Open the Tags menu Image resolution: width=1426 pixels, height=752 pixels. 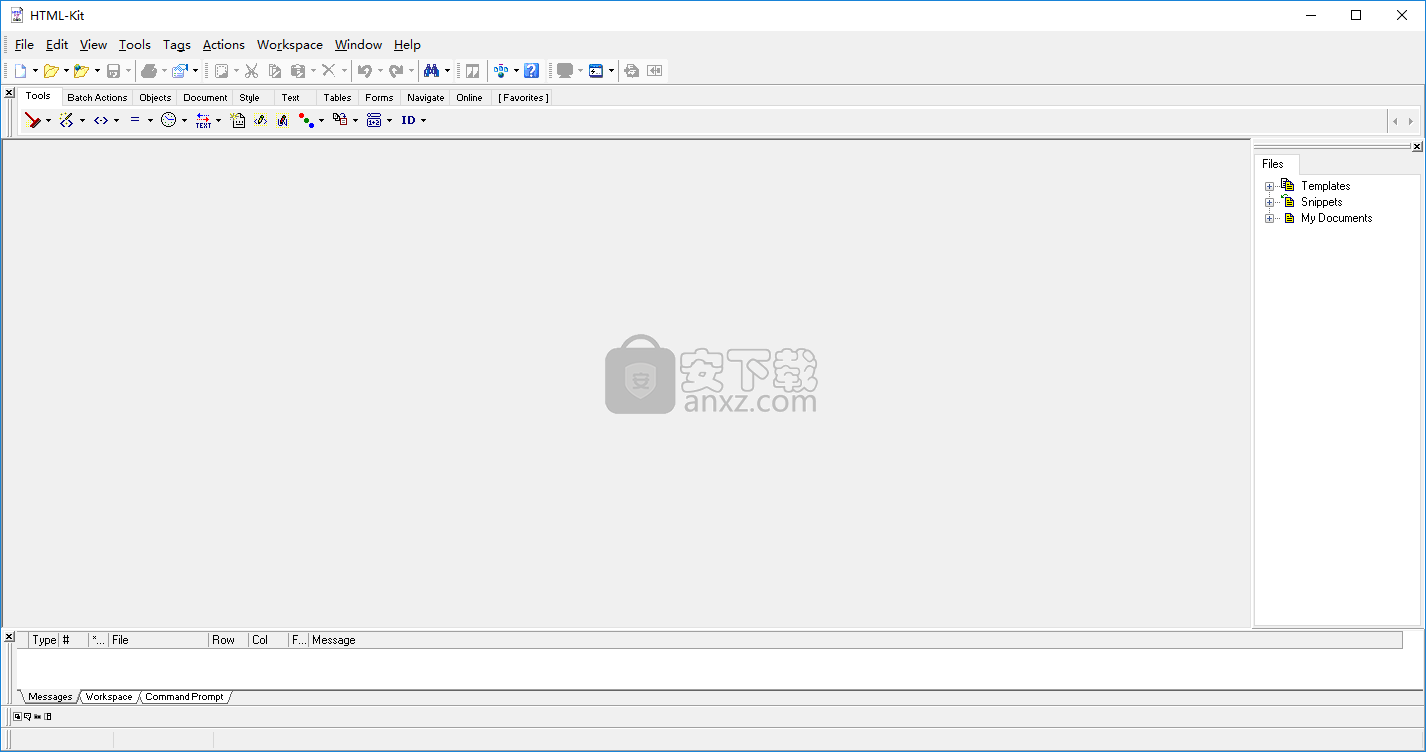coord(177,45)
